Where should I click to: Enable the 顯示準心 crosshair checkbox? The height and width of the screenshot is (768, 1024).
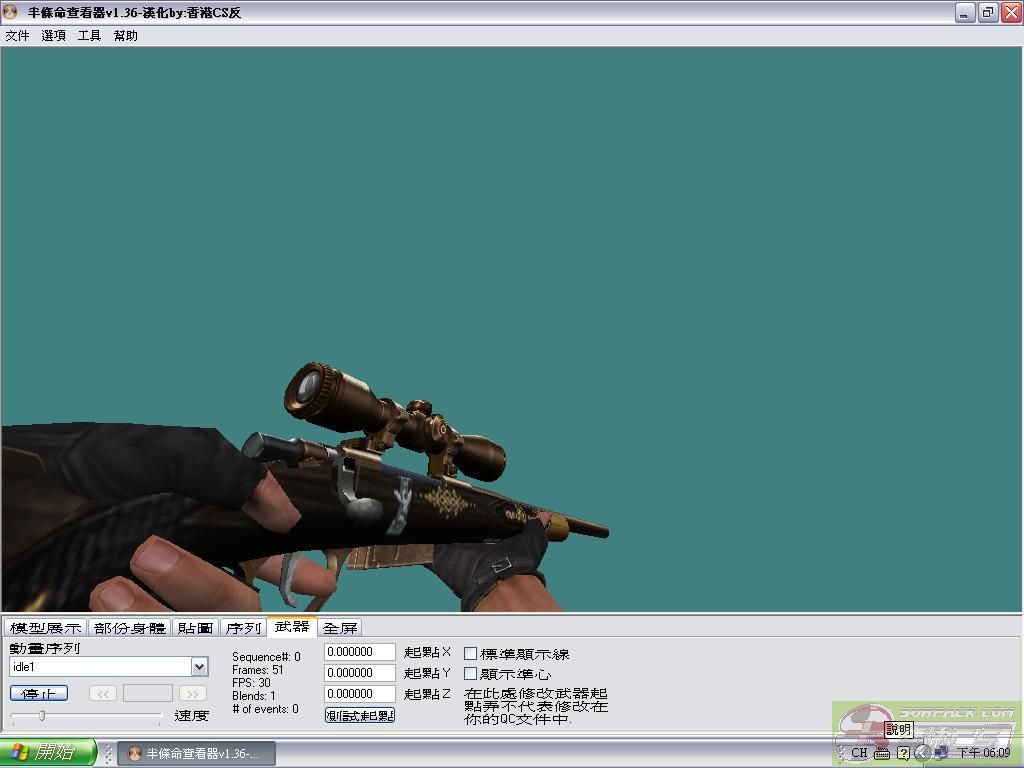pyautogui.click(x=471, y=674)
